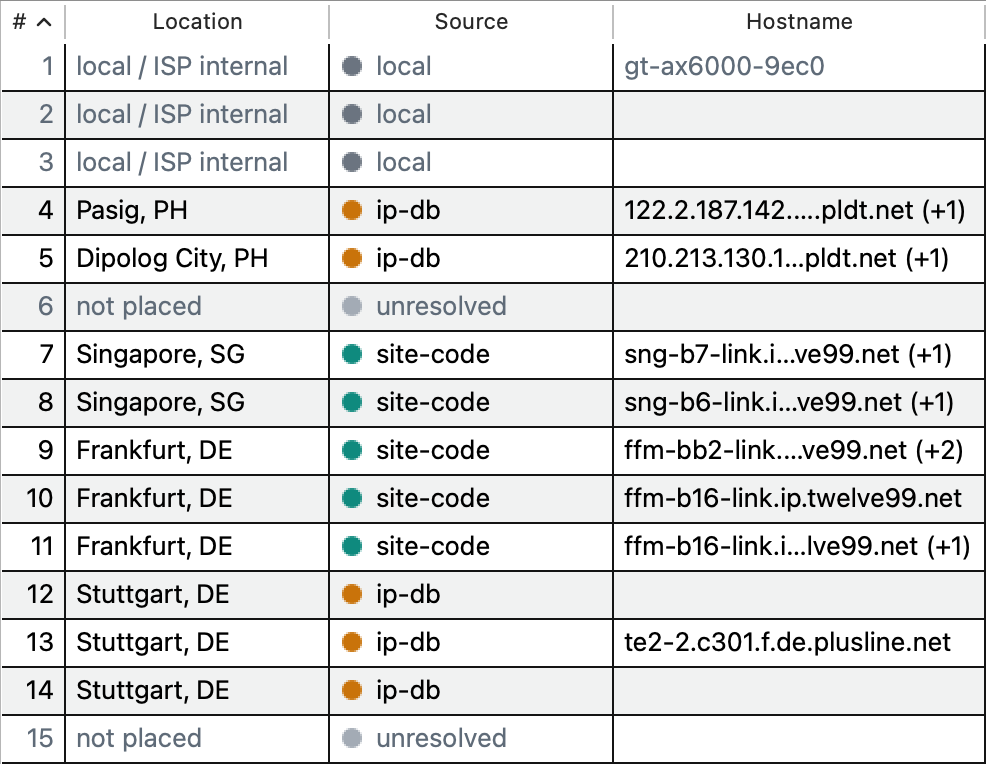Image resolution: width=986 pixels, height=764 pixels.
Task: Click teal site-code dot in row 11
Action: pos(352,546)
